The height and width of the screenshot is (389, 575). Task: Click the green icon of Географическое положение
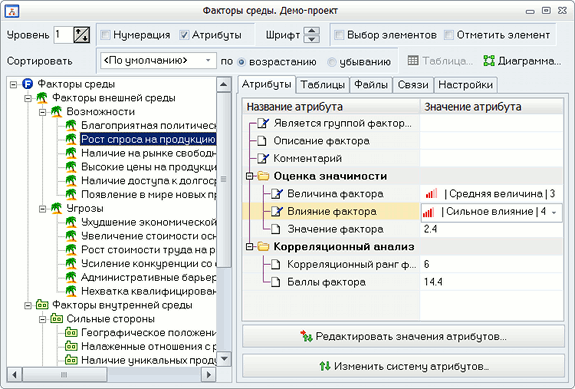point(71,333)
